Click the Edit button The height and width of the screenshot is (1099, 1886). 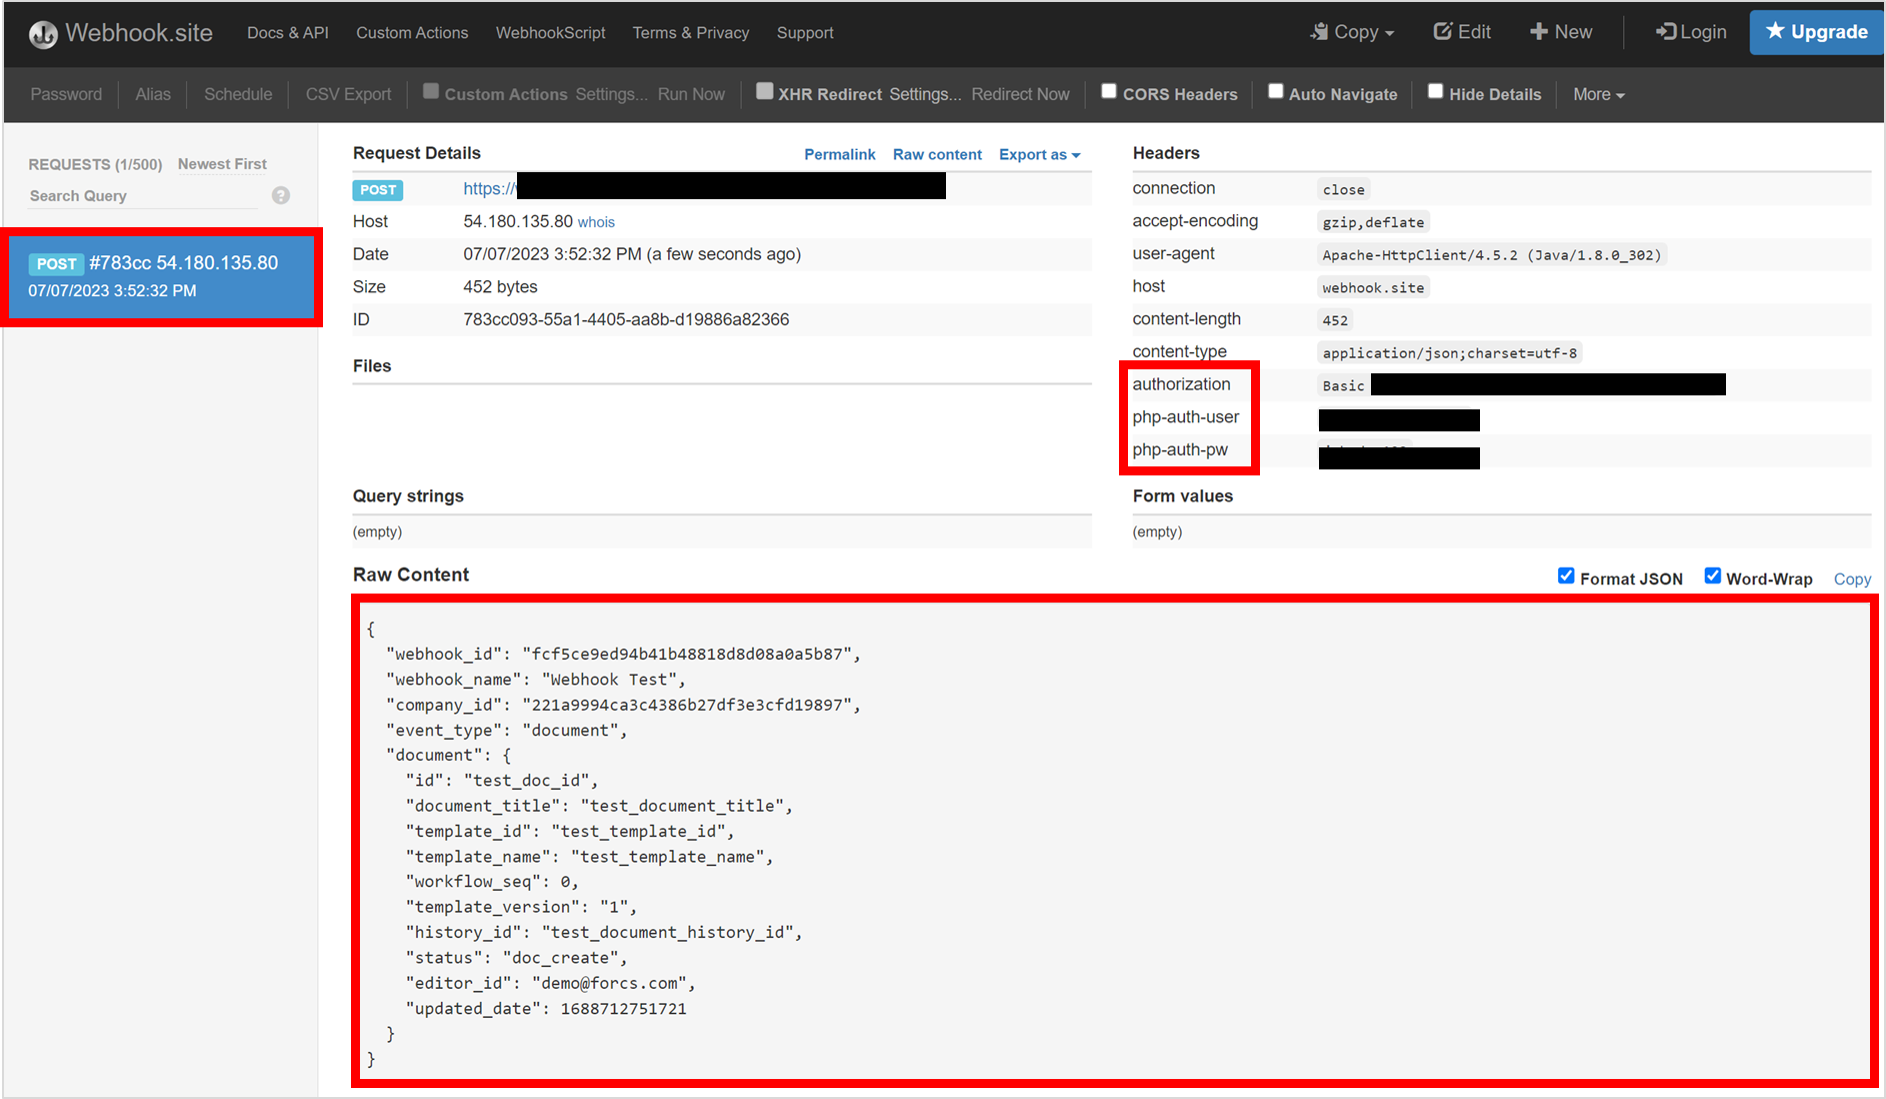pyautogui.click(x=1462, y=32)
